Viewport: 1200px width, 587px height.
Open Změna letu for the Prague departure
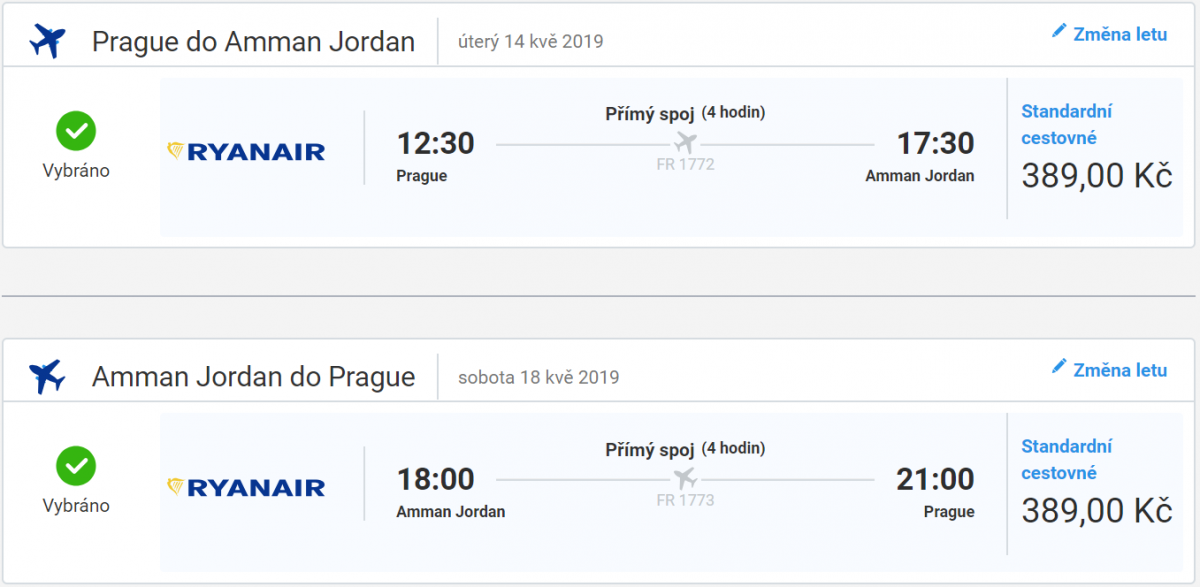pyautogui.click(x=1120, y=34)
